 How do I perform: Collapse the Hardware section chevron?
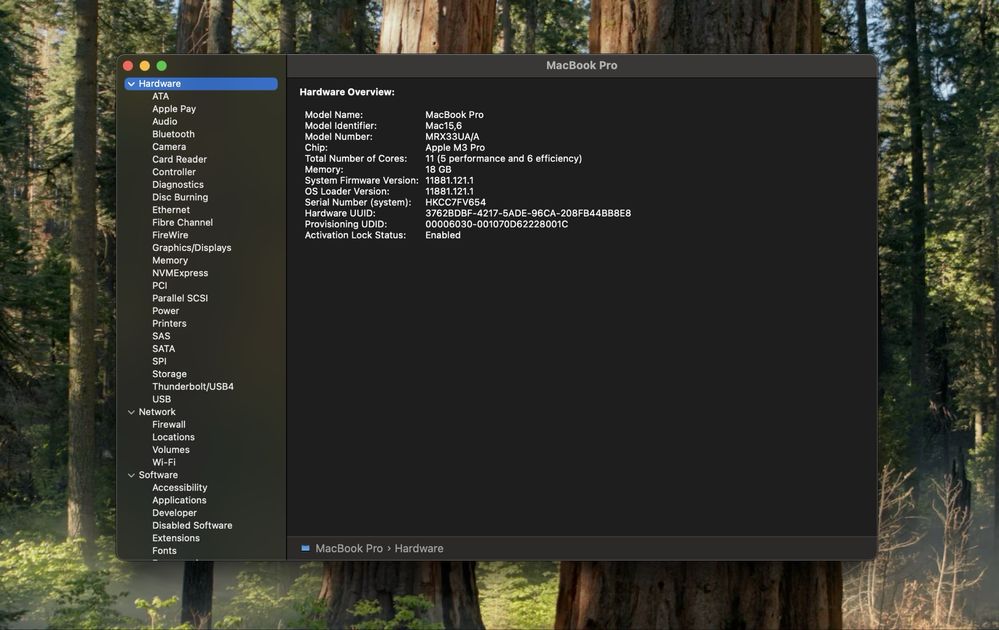(x=131, y=83)
